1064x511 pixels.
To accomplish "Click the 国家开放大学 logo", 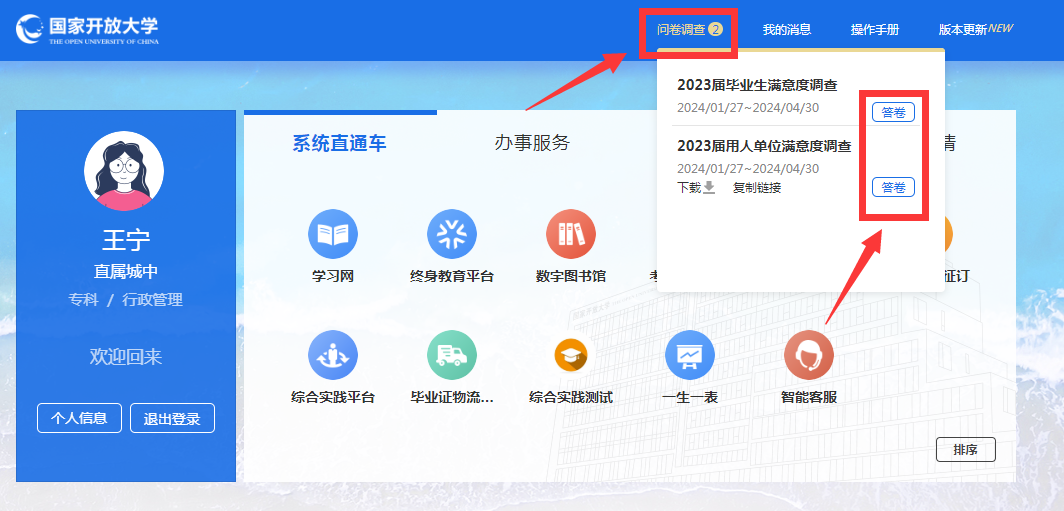I will [88, 29].
